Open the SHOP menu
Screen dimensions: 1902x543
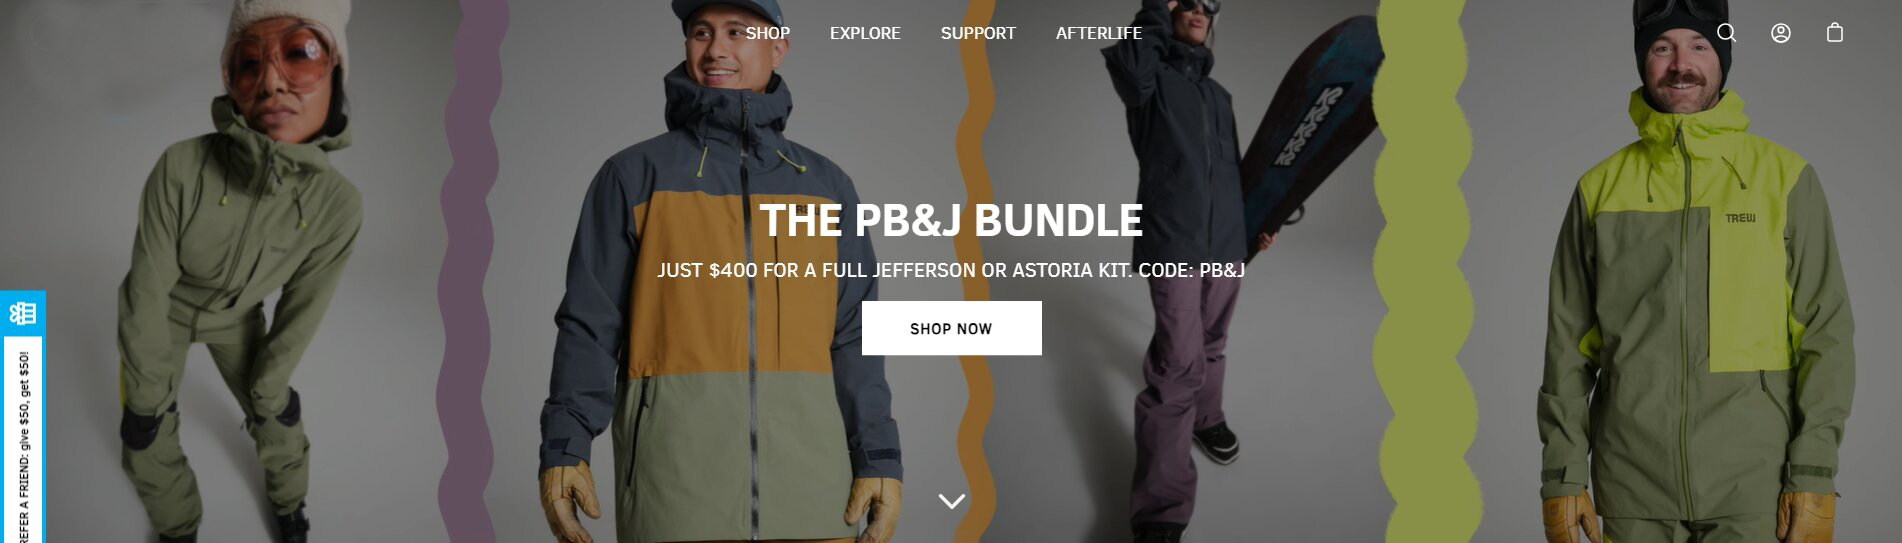coord(768,33)
